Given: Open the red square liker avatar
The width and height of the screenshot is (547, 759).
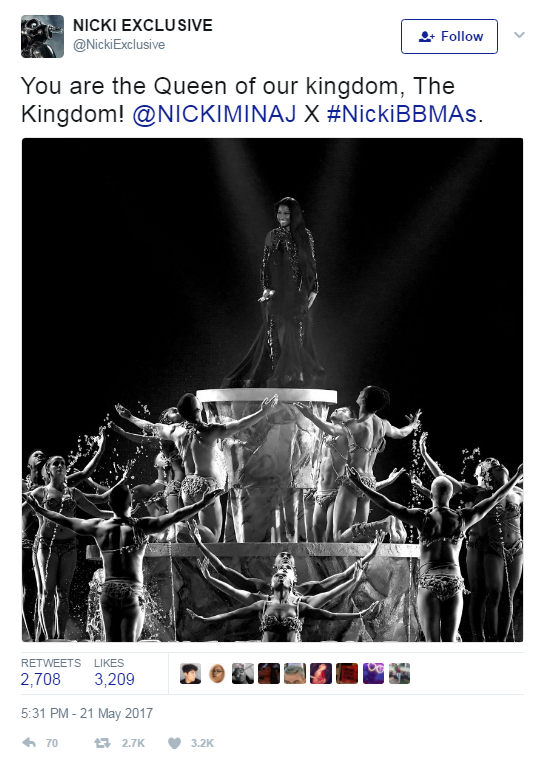Looking at the screenshot, I should click(x=347, y=673).
